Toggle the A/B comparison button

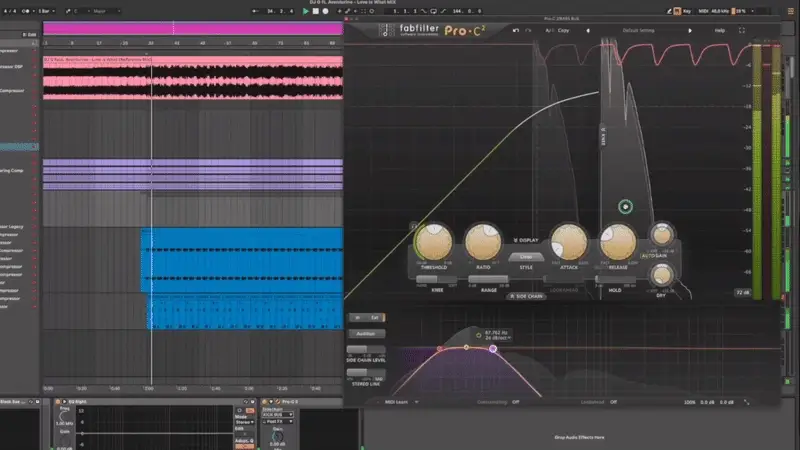pyautogui.click(x=549, y=31)
